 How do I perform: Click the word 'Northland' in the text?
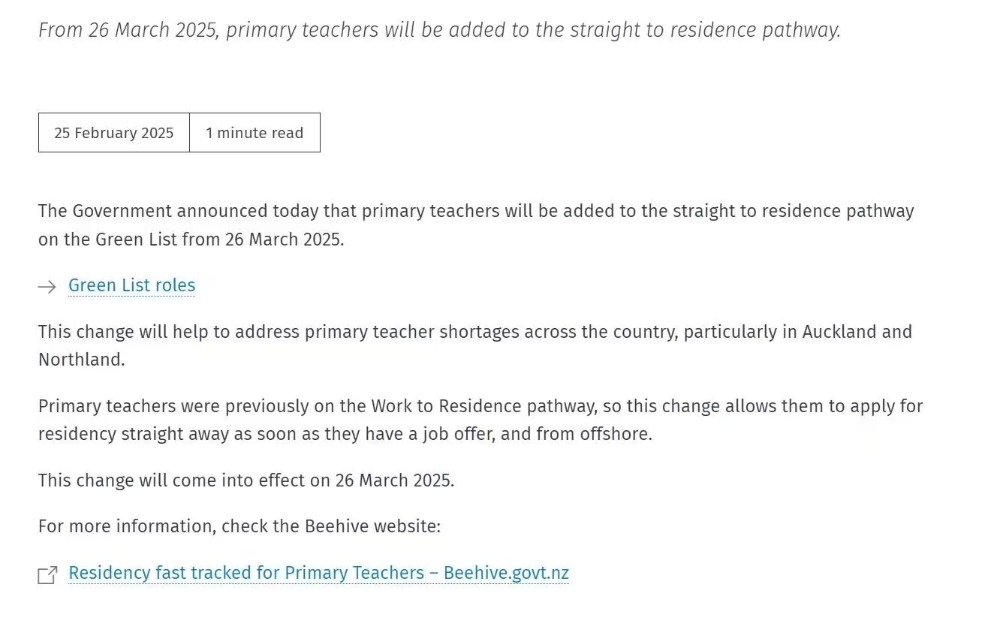[x=80, y=360]
